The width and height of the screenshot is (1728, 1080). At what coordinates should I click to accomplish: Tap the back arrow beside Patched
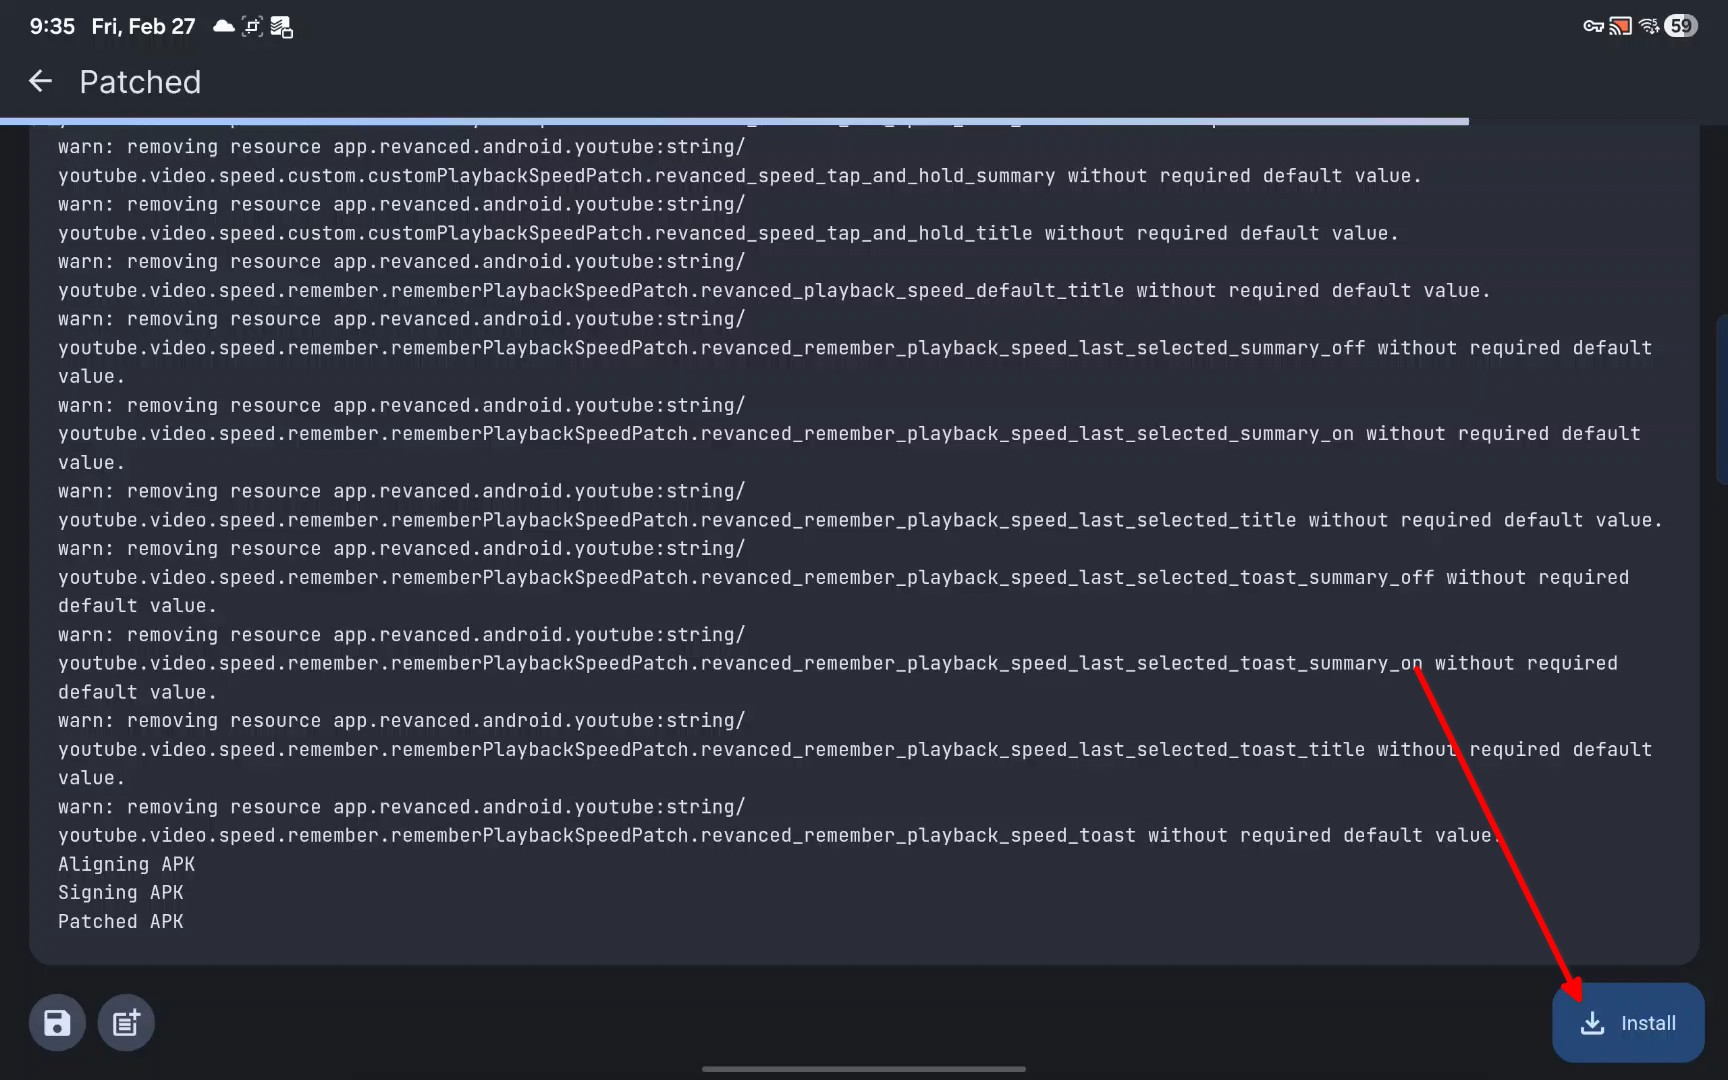(40, 81)
